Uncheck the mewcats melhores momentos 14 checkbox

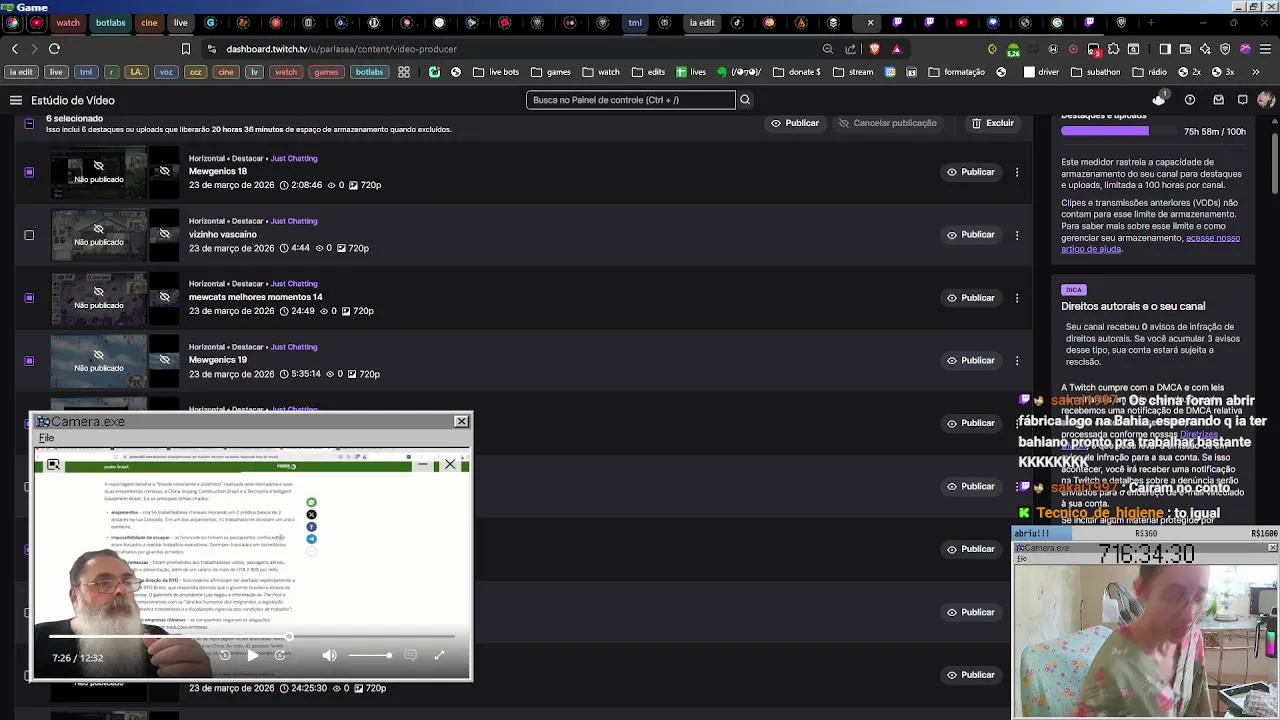[x=29, y=298]
